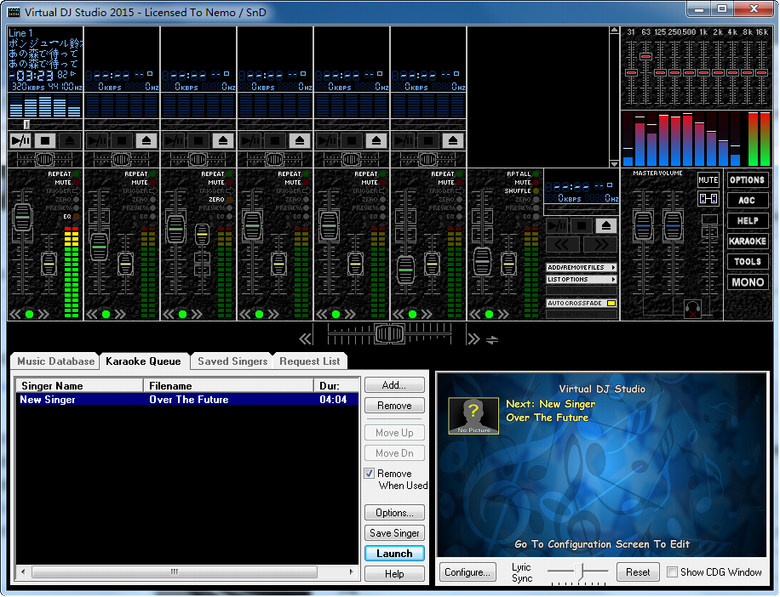Move crossfader right with the double-right arrow
780x597 pixels.
[473, 339]
